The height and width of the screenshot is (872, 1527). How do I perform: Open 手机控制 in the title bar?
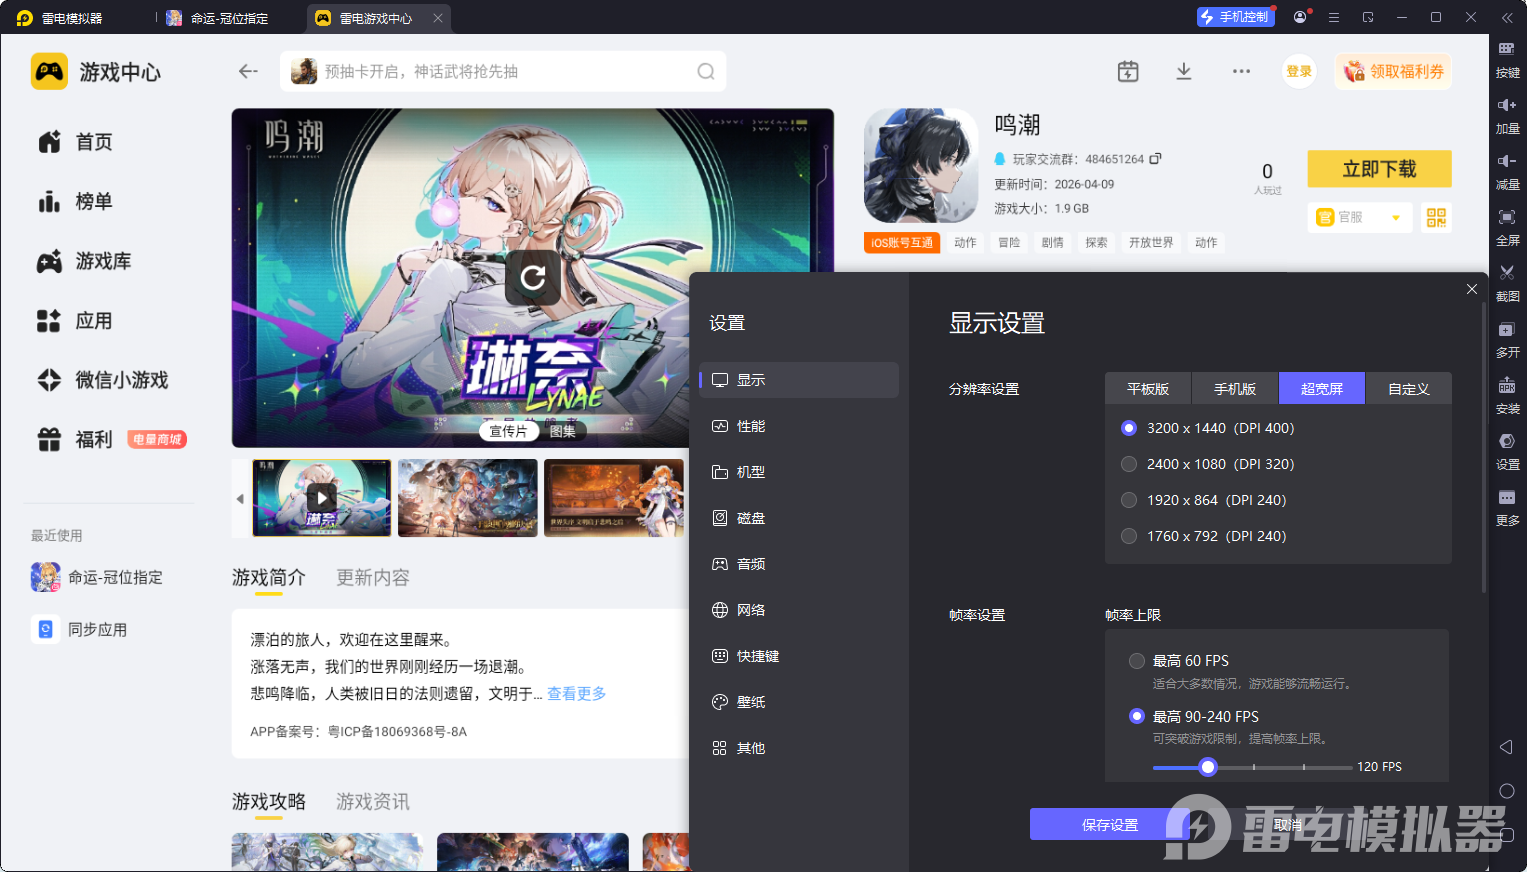click(x=1236, y=17)
